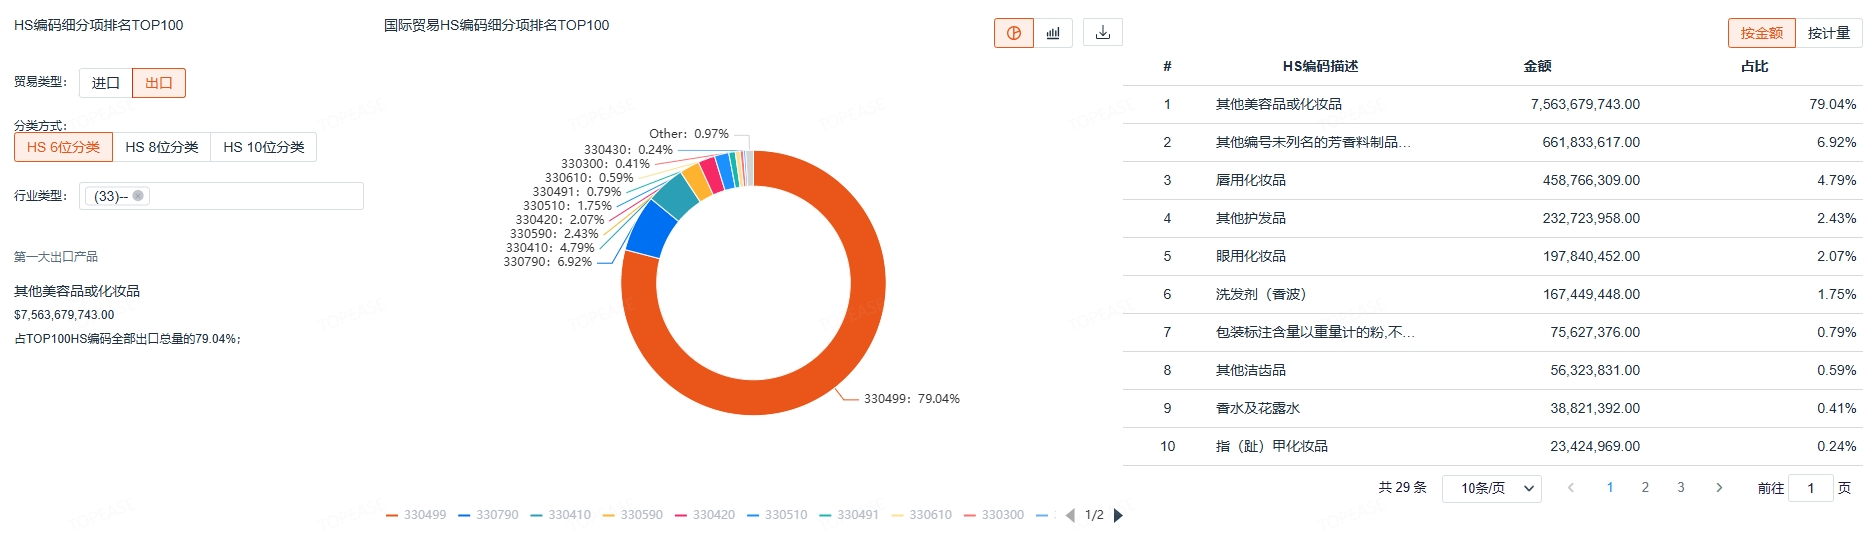Go to page 2 of table

tap(1645, 488)
